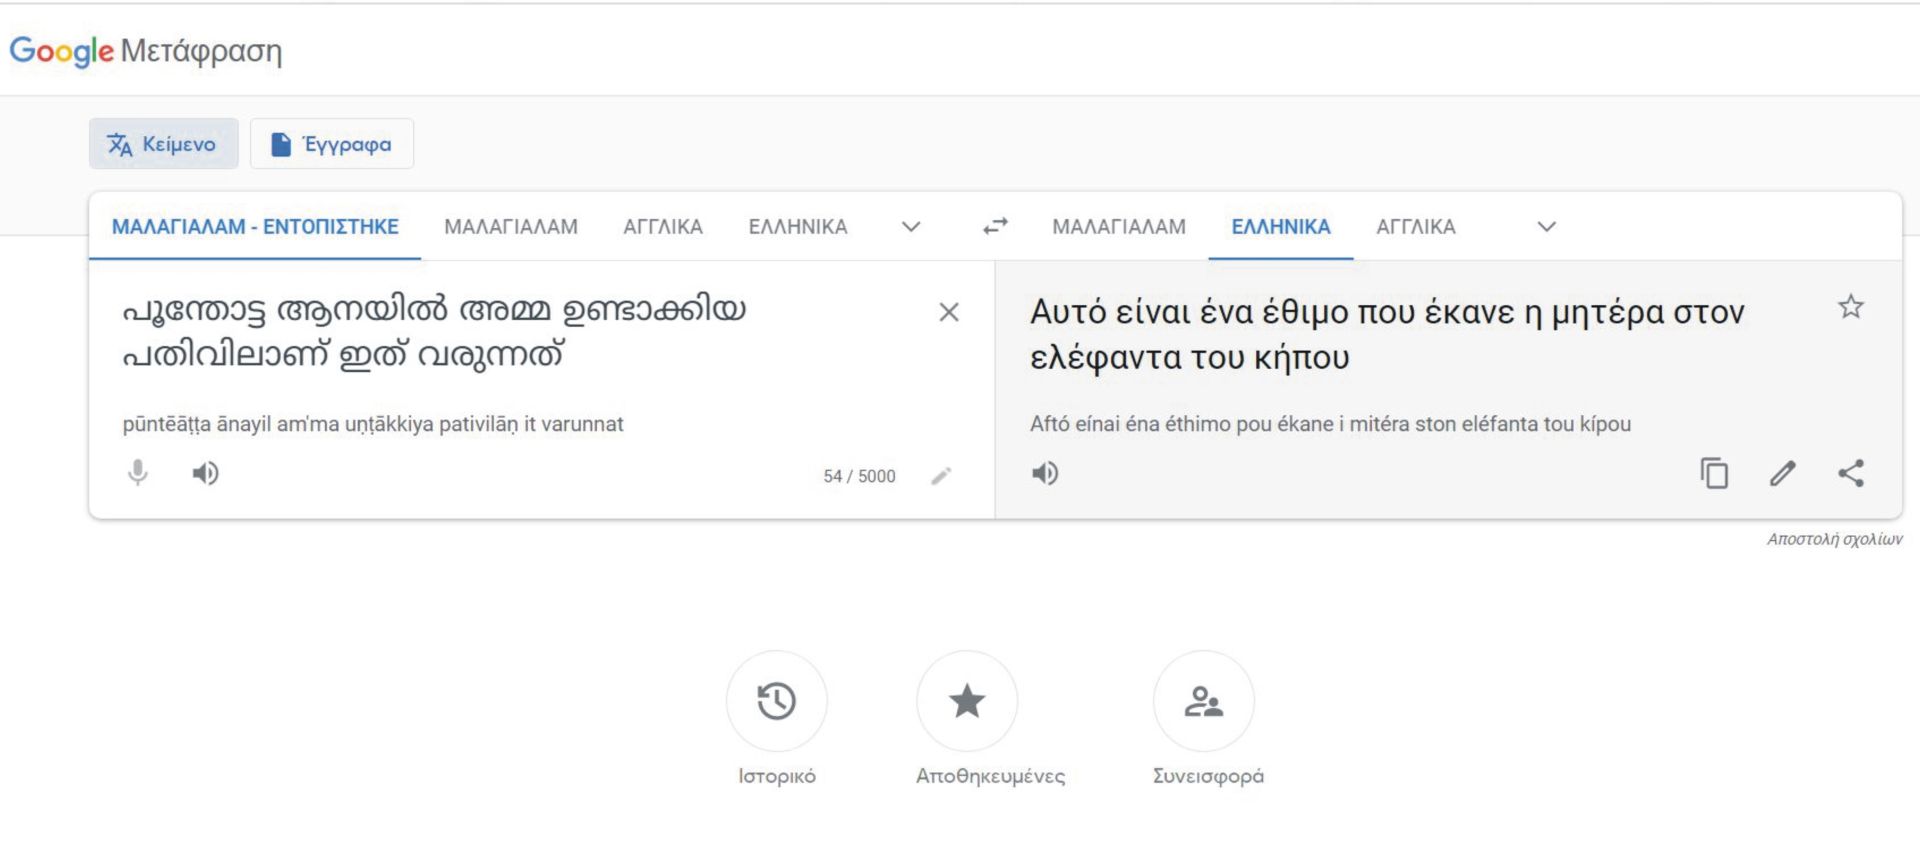Image resolution: width=1920 pixels, height=843 pixels.
Task: Save the translation with the star icon
Action: [1851, 307]
